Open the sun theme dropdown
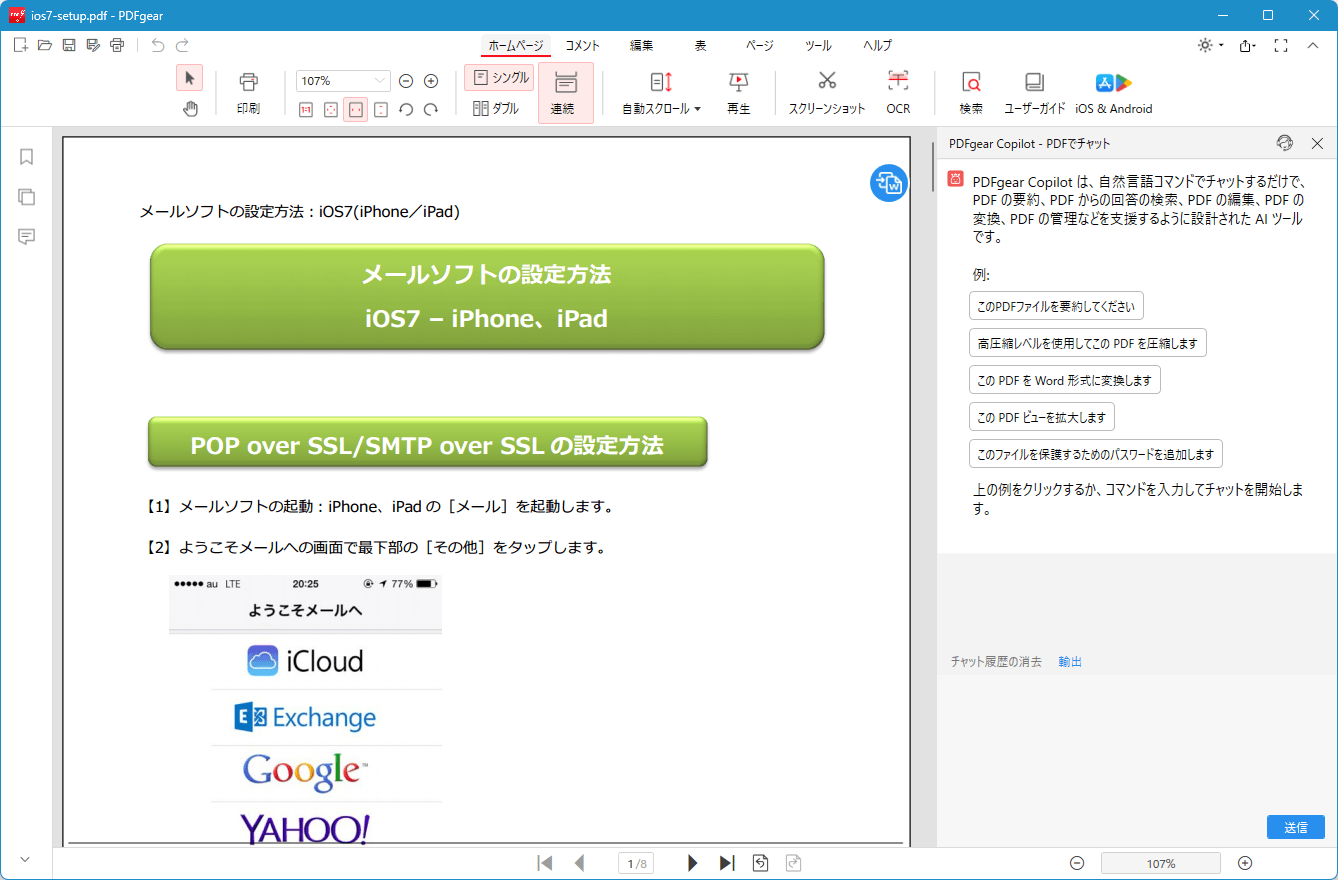1338x880 pixels. (x=1210, y=45)
